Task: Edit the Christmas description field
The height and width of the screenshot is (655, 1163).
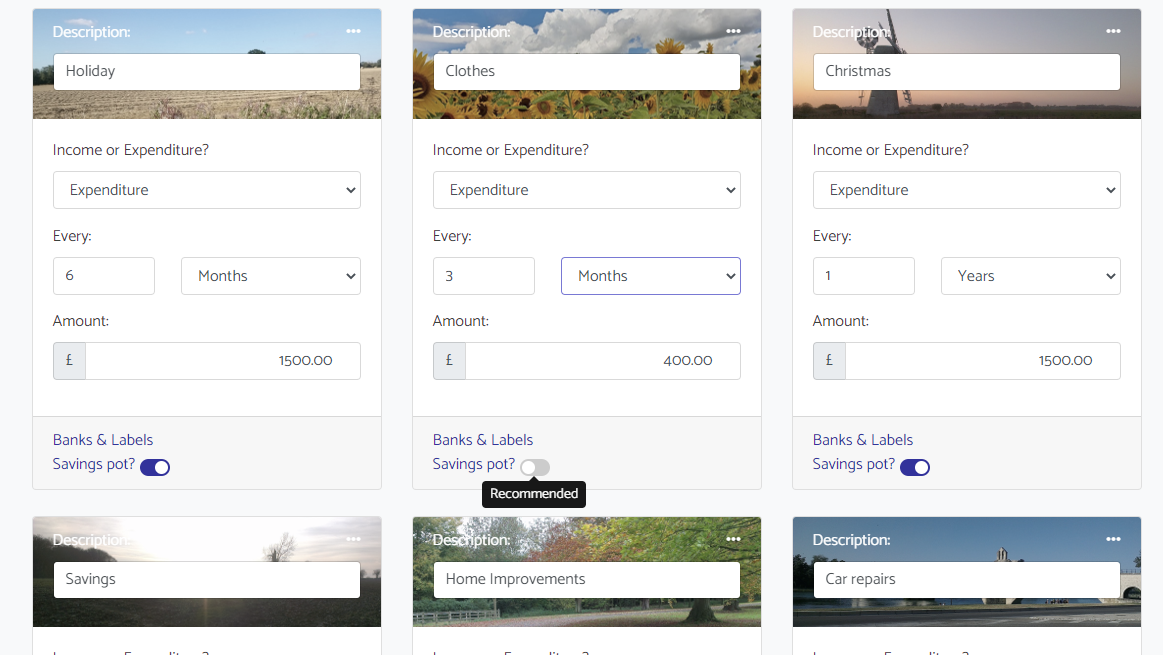Action: pyautogui.click(x=966, y=71)
